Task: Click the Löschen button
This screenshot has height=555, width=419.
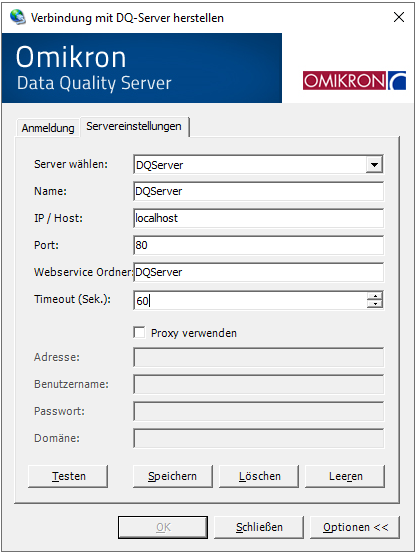Action: click(259, 476)
